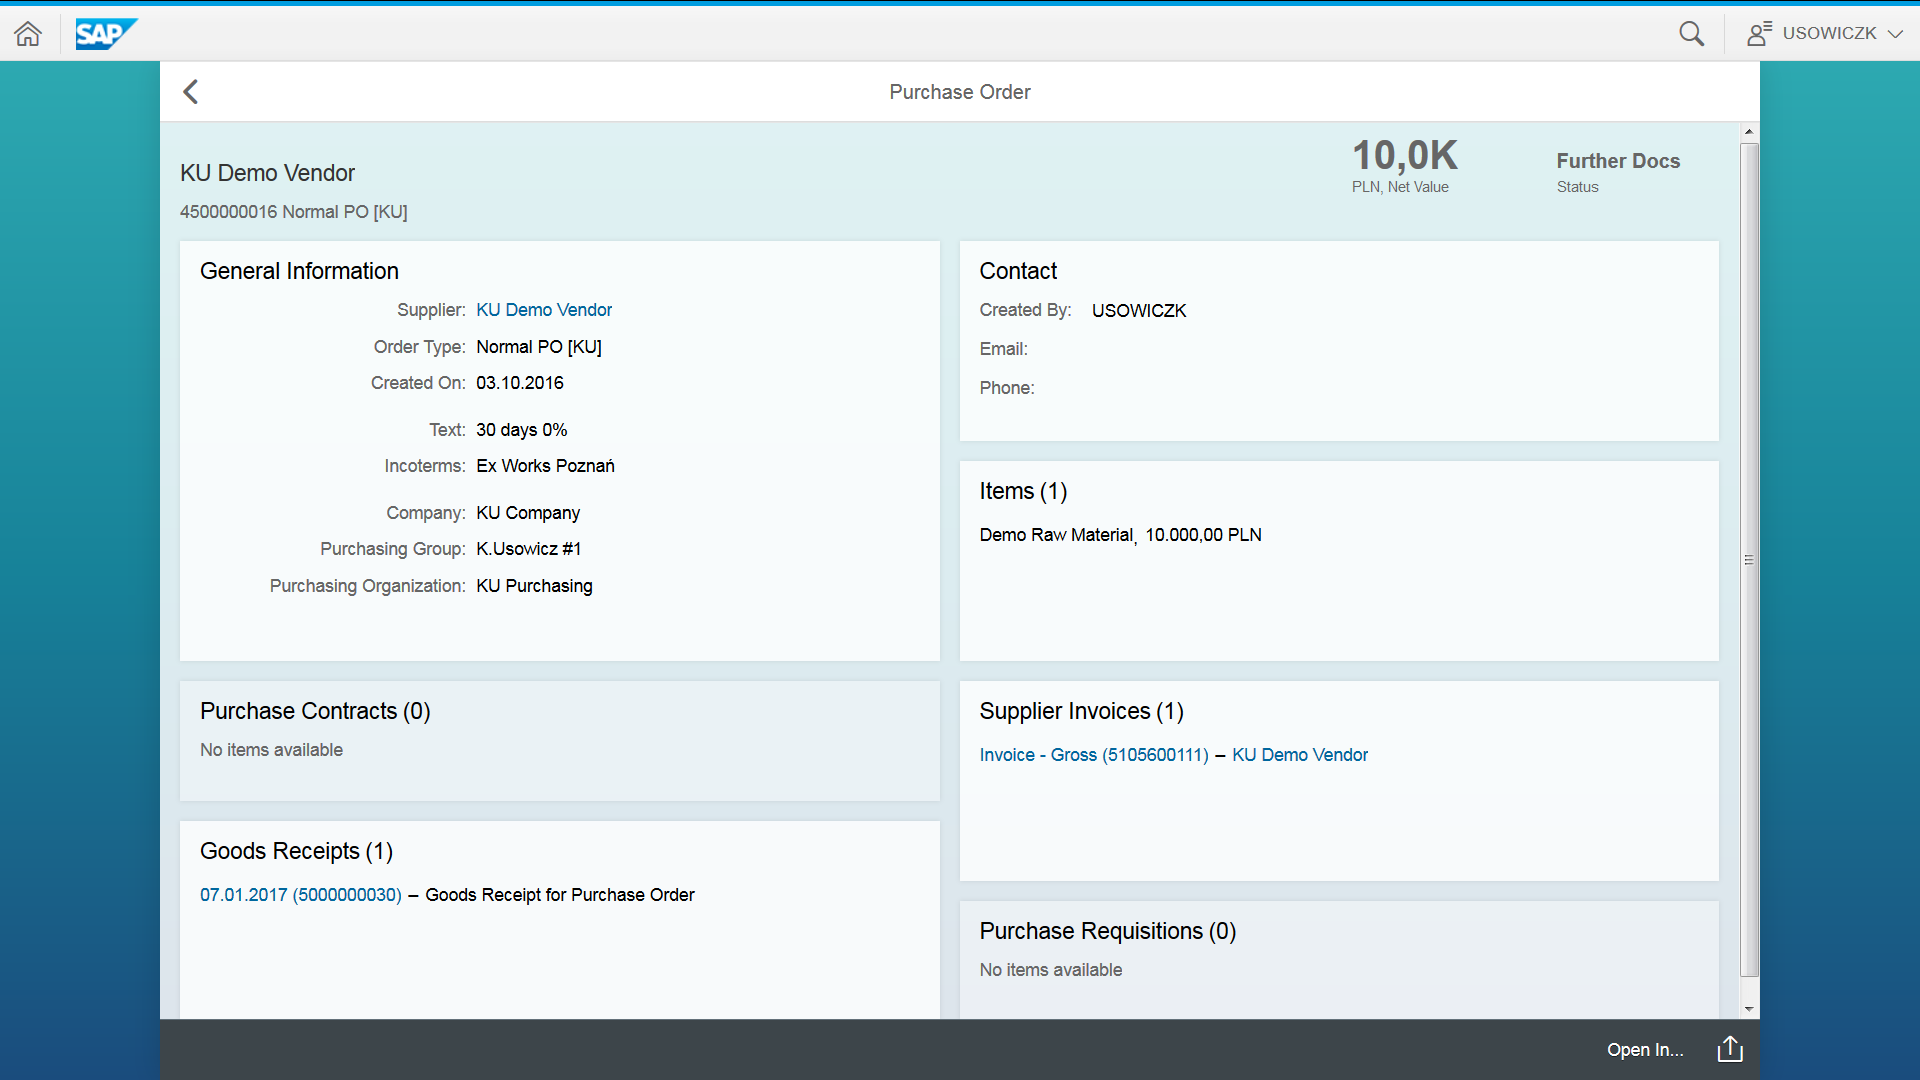Click the SAP logo
This screenshot has height=1080, width=1920.
[106, 33]
